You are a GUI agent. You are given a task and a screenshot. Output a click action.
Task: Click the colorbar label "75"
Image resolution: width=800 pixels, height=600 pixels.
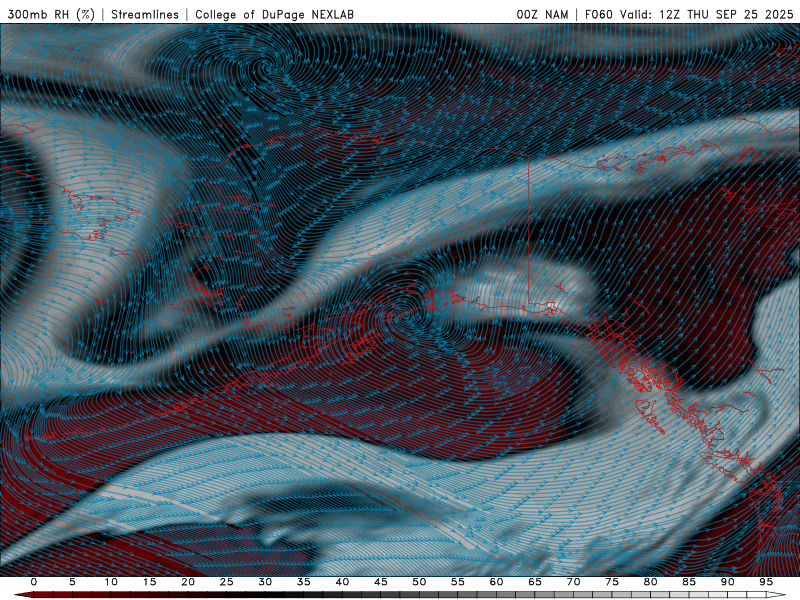coord(612,582)
